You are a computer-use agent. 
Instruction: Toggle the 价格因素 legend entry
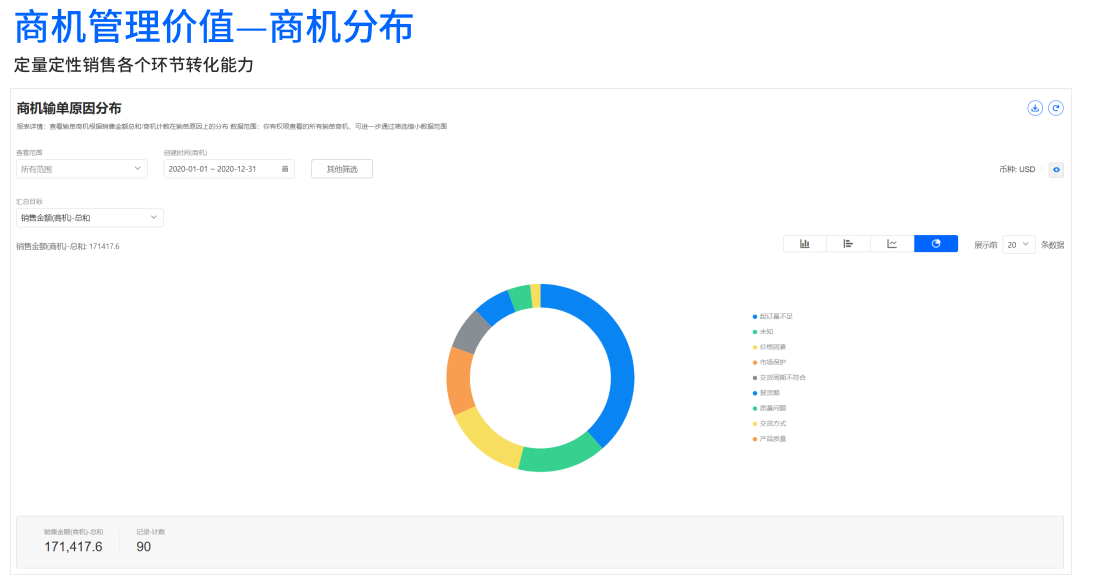coord(769,347)
